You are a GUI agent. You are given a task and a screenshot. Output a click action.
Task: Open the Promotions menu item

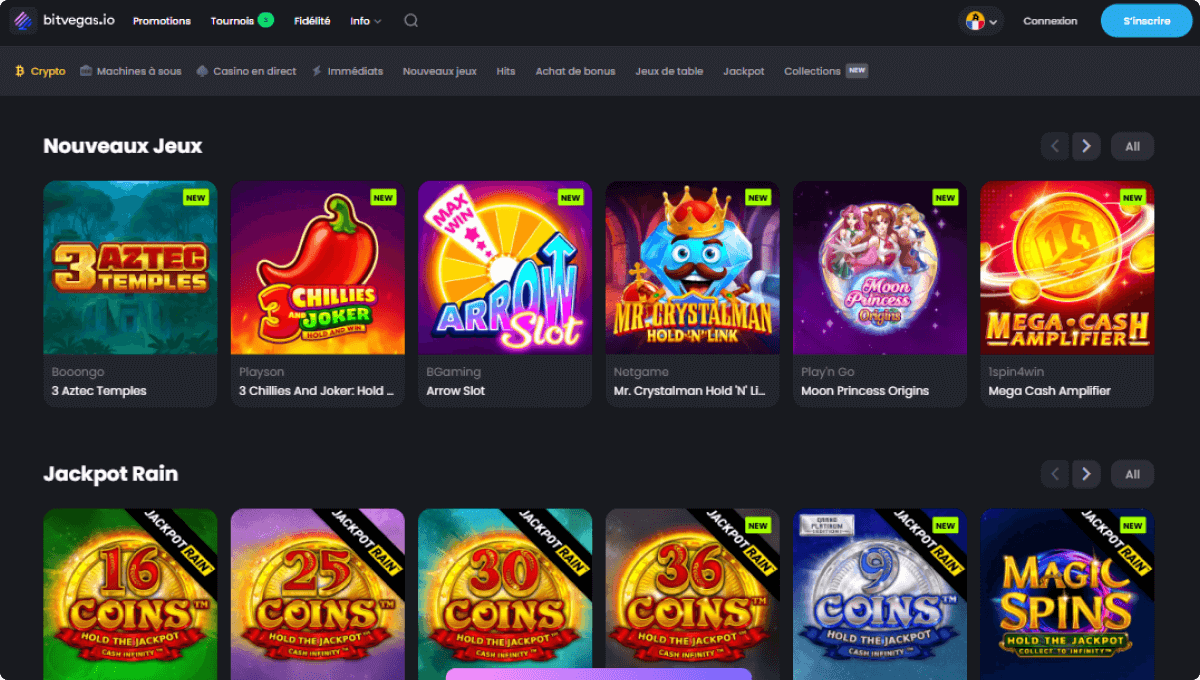161,20
